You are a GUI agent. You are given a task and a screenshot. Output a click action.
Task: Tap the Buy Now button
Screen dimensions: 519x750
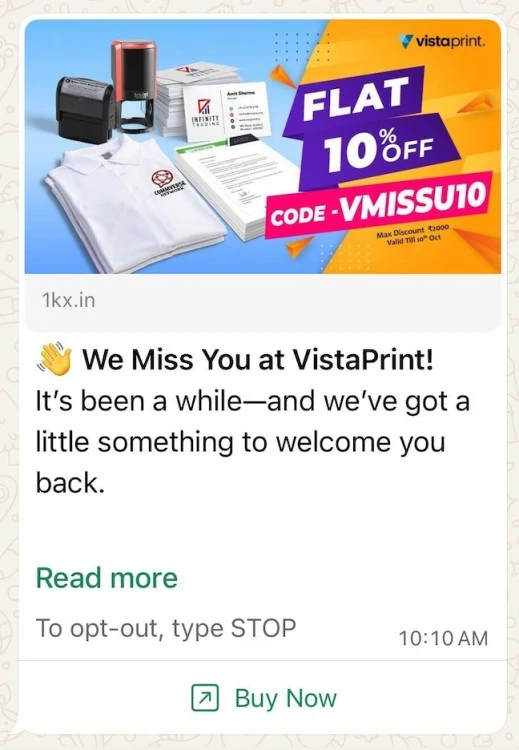[x=264, y=698]
